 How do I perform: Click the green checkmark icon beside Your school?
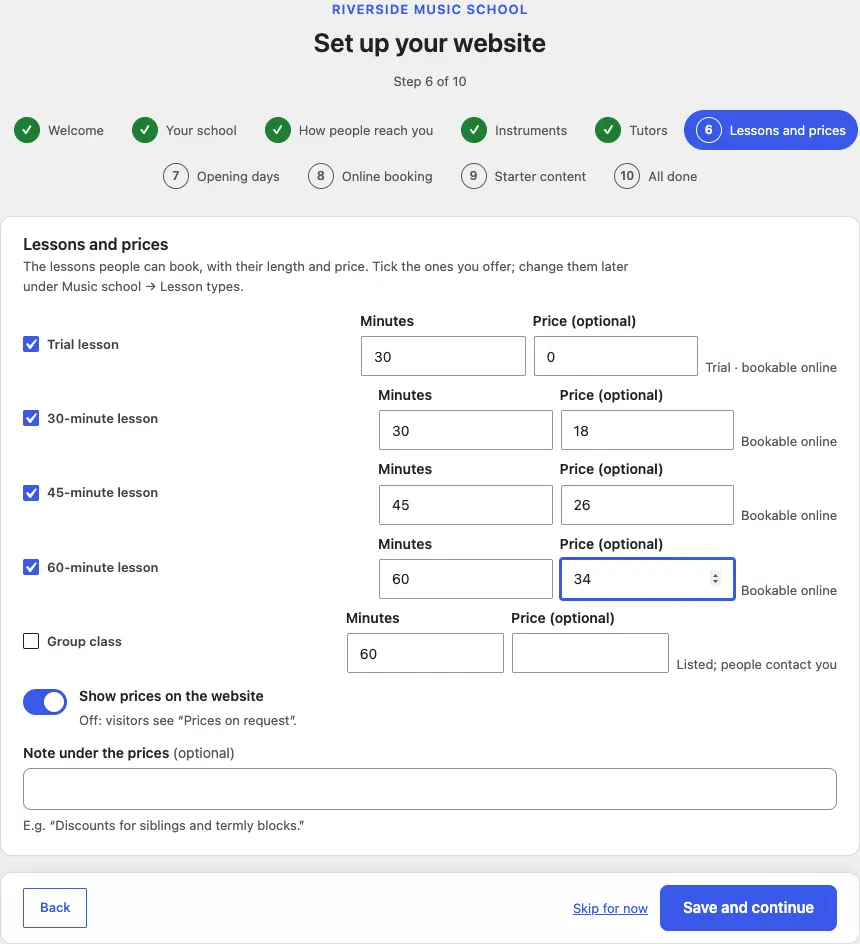point(145,130)
